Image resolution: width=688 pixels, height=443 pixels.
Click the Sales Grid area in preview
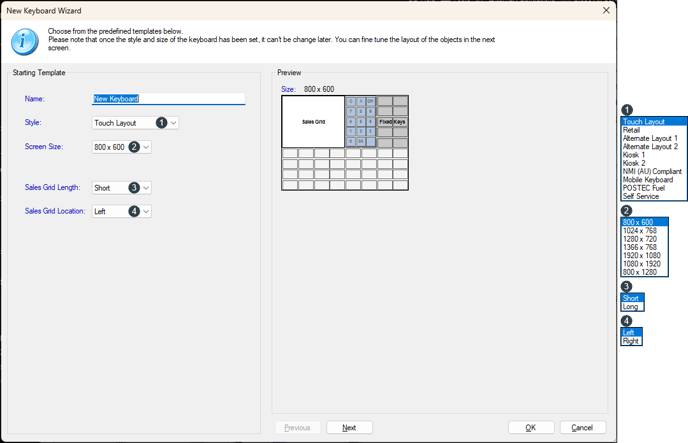313,122
